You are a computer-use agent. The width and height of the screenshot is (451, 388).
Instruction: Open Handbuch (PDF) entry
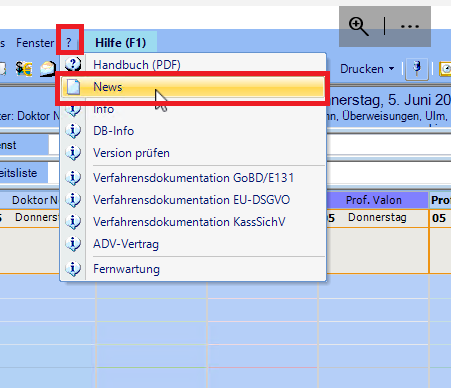[x=193, y=65]
